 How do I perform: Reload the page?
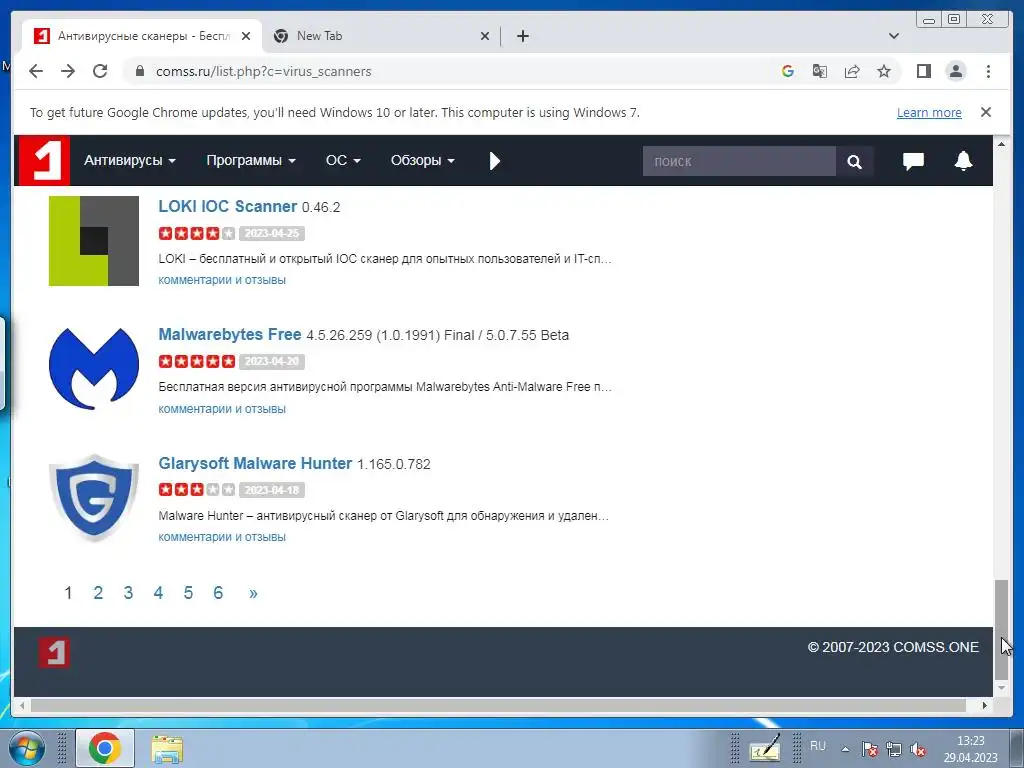(x=100, y=71)
